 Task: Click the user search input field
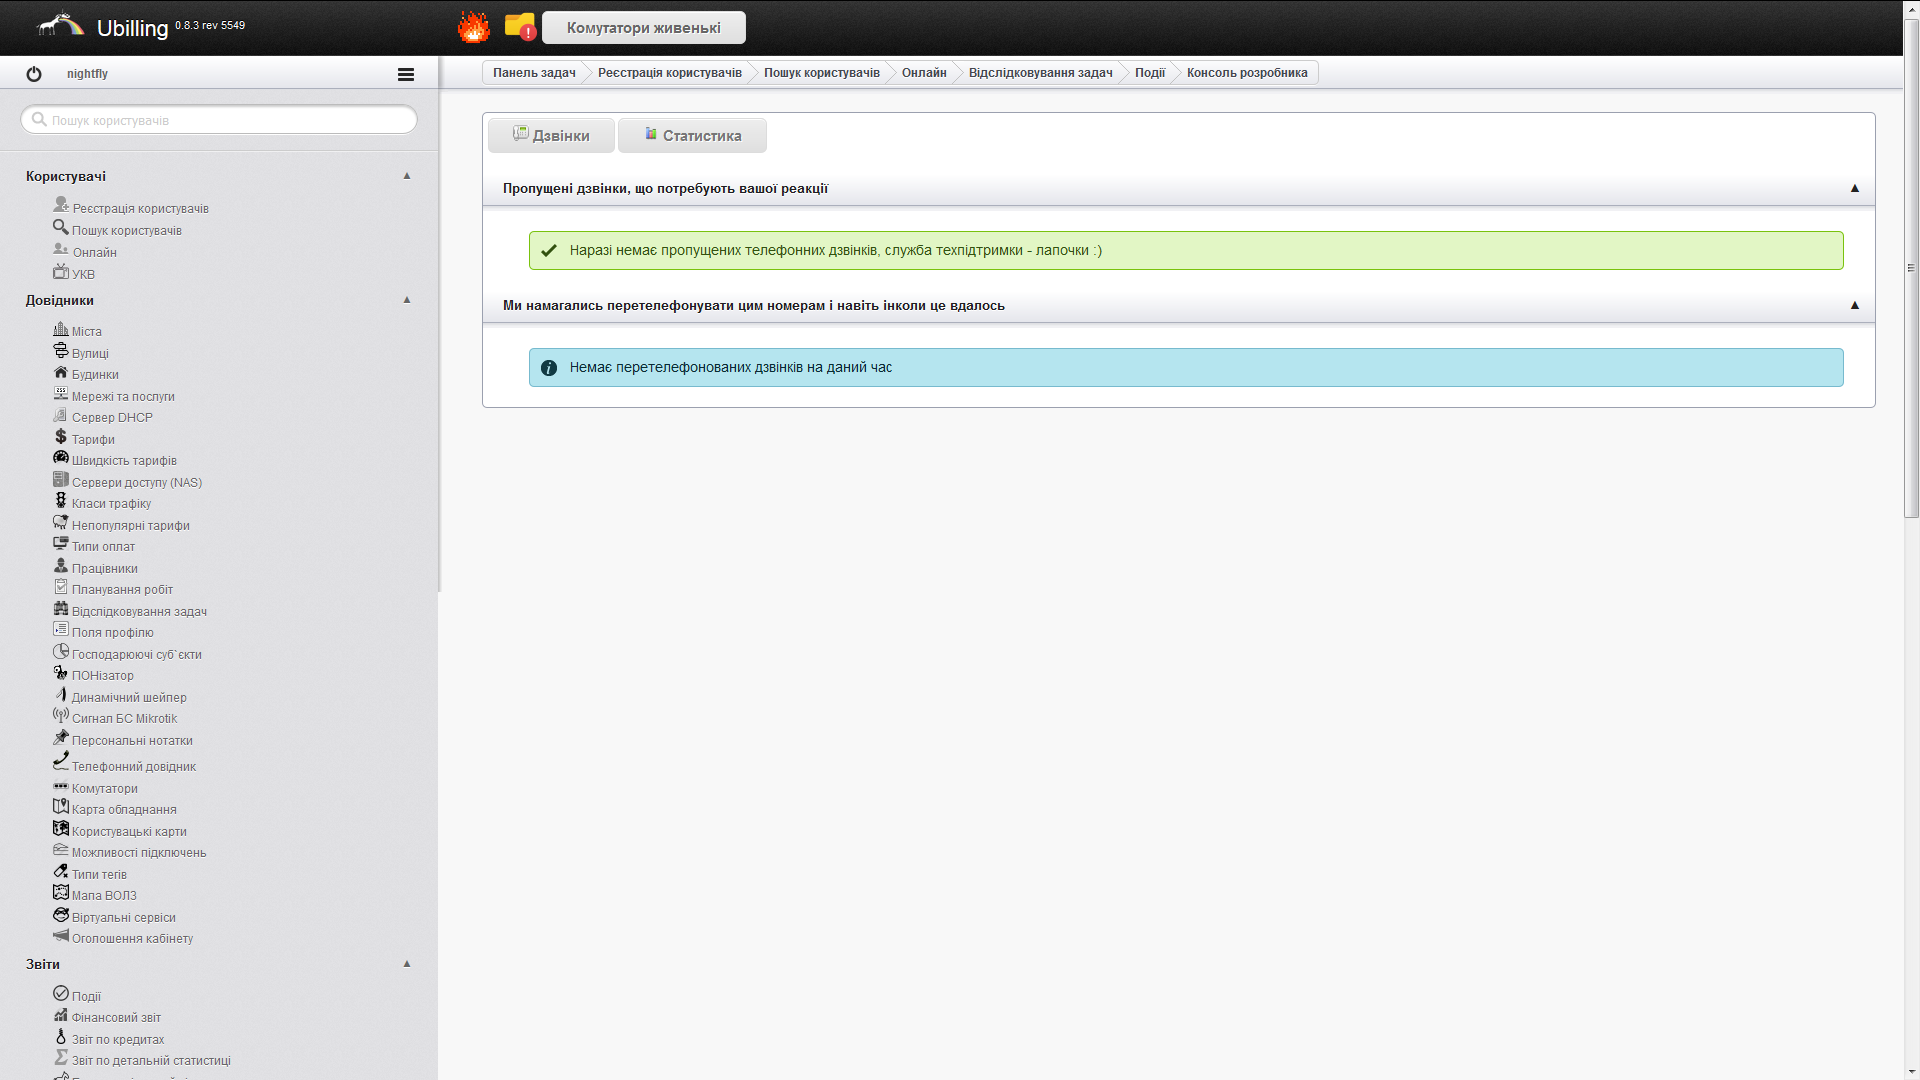(220, 120)
